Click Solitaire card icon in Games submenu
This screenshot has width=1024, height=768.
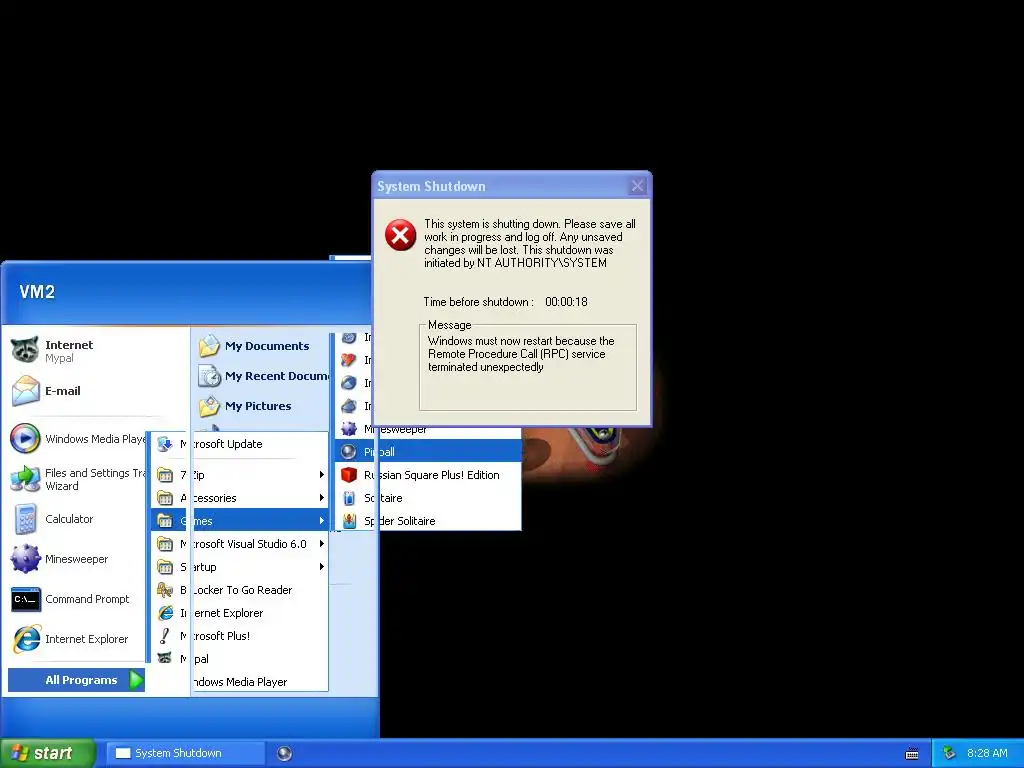349,498
